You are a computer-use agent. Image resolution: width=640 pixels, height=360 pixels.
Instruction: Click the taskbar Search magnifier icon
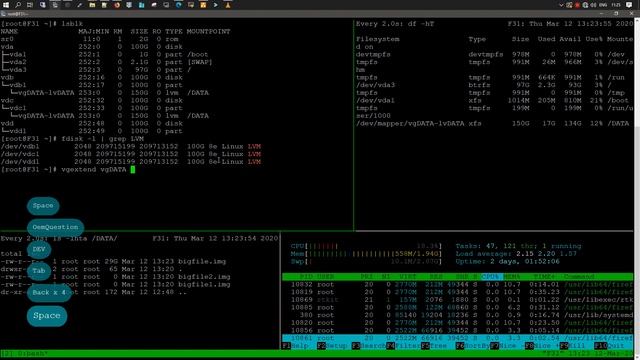[18, 5]
